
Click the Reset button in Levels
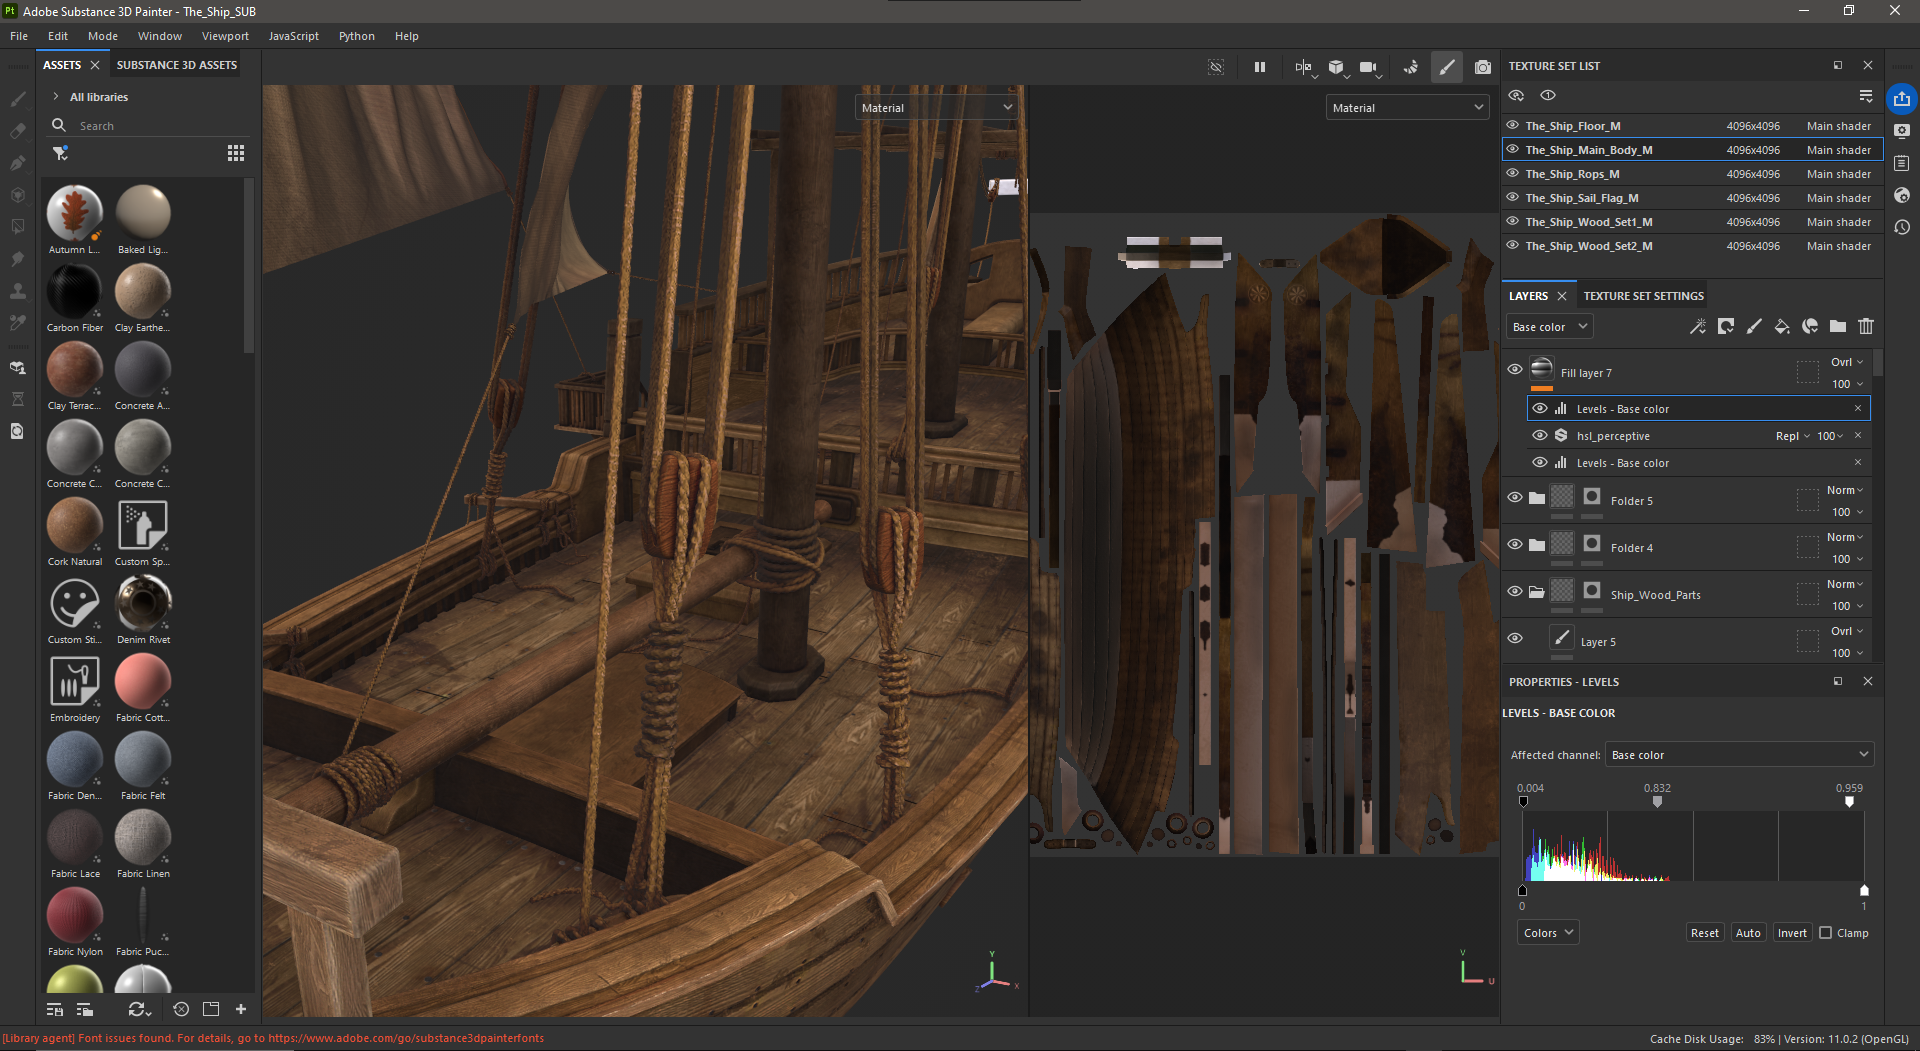coord(1704,933)
